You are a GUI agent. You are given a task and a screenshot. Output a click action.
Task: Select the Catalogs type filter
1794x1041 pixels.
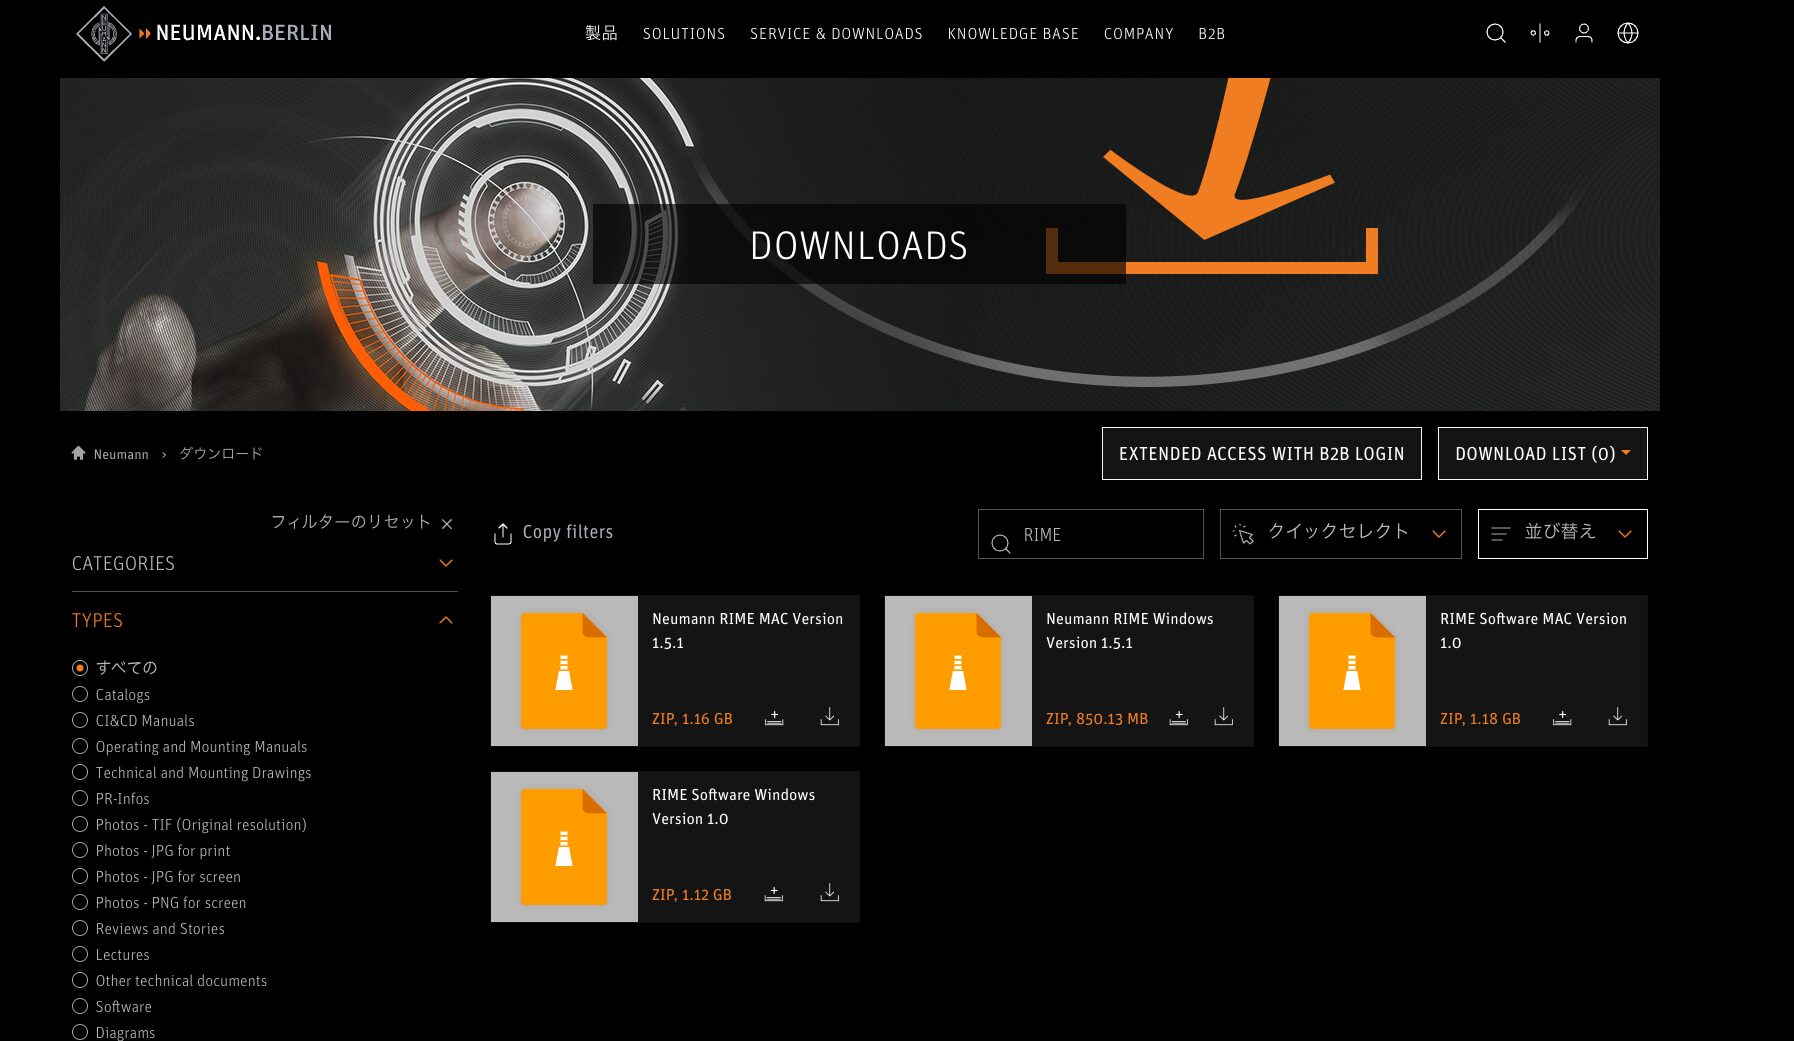coord(80,694)
